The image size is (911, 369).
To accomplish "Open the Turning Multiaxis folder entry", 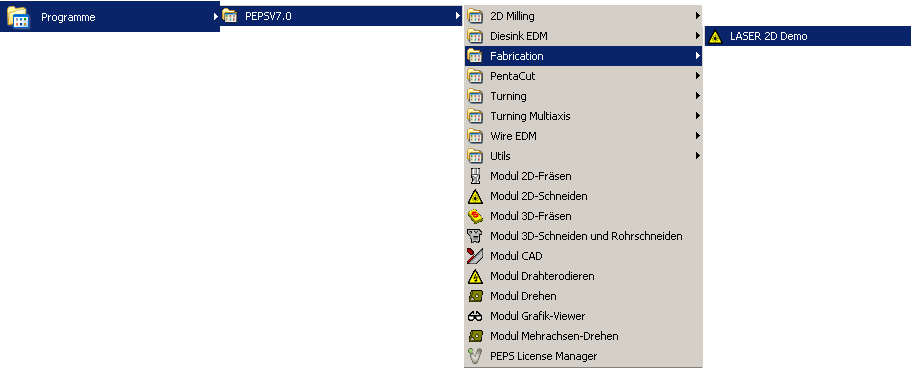I will (583, 116).
